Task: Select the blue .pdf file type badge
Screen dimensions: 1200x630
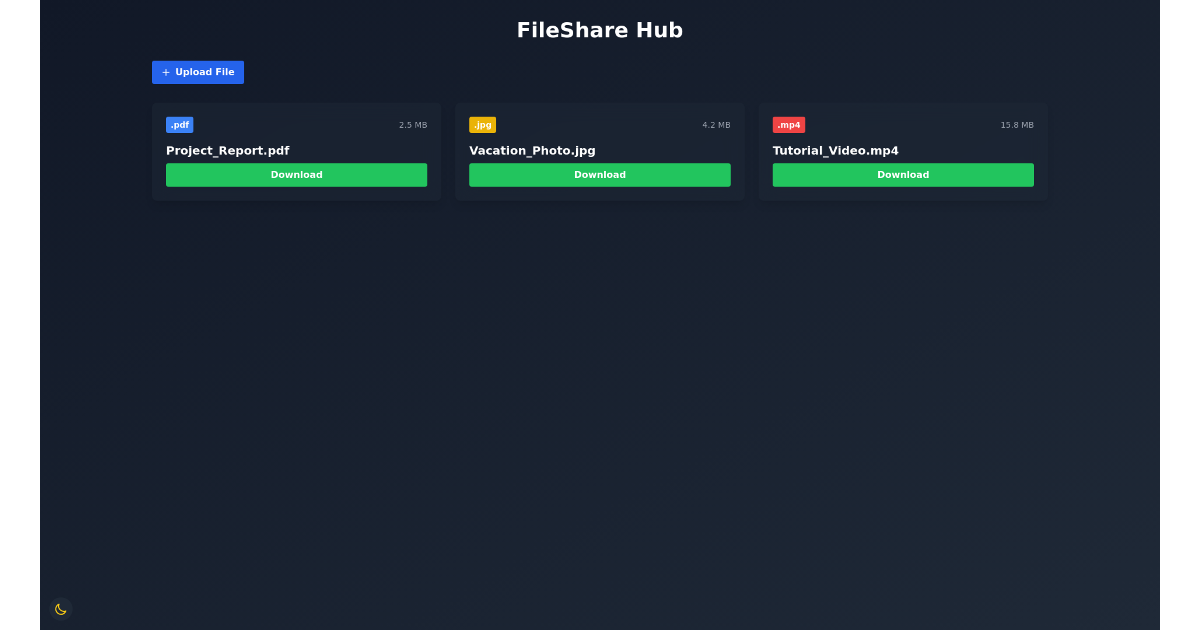Action: [179, 124]
